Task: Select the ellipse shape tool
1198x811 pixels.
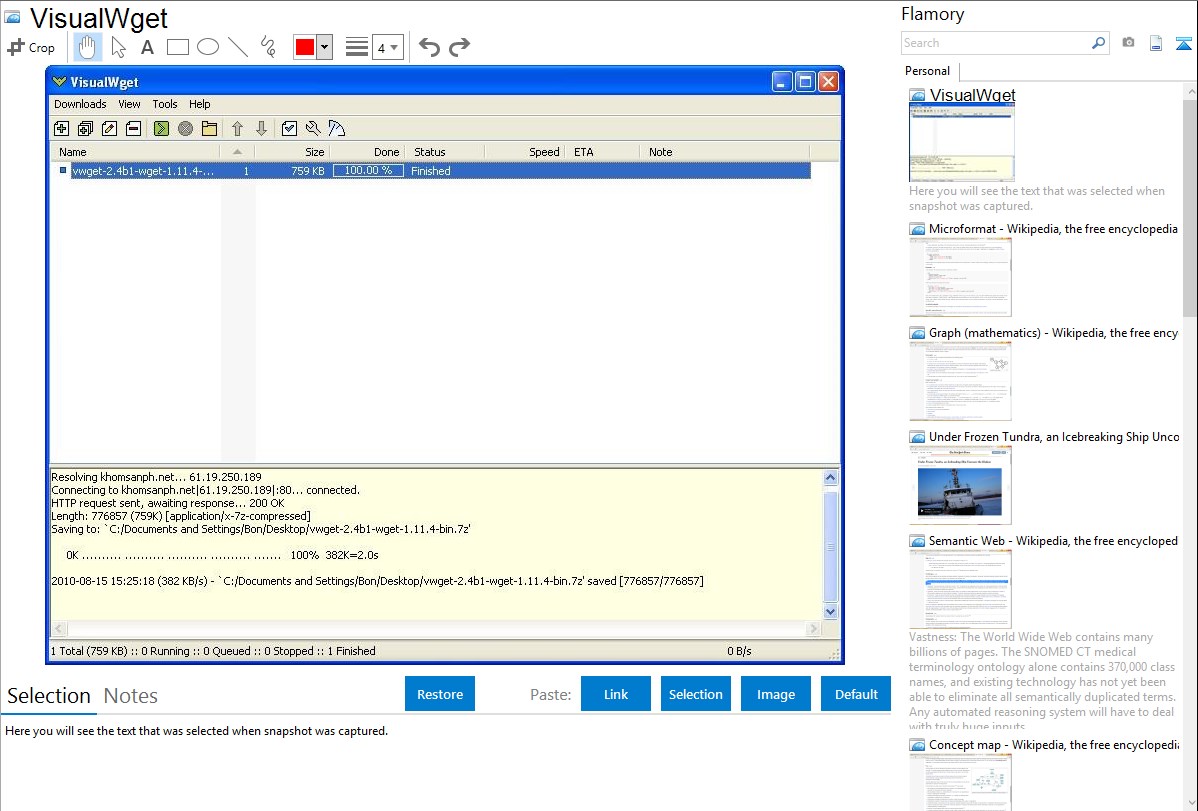Action: (208, 47)
